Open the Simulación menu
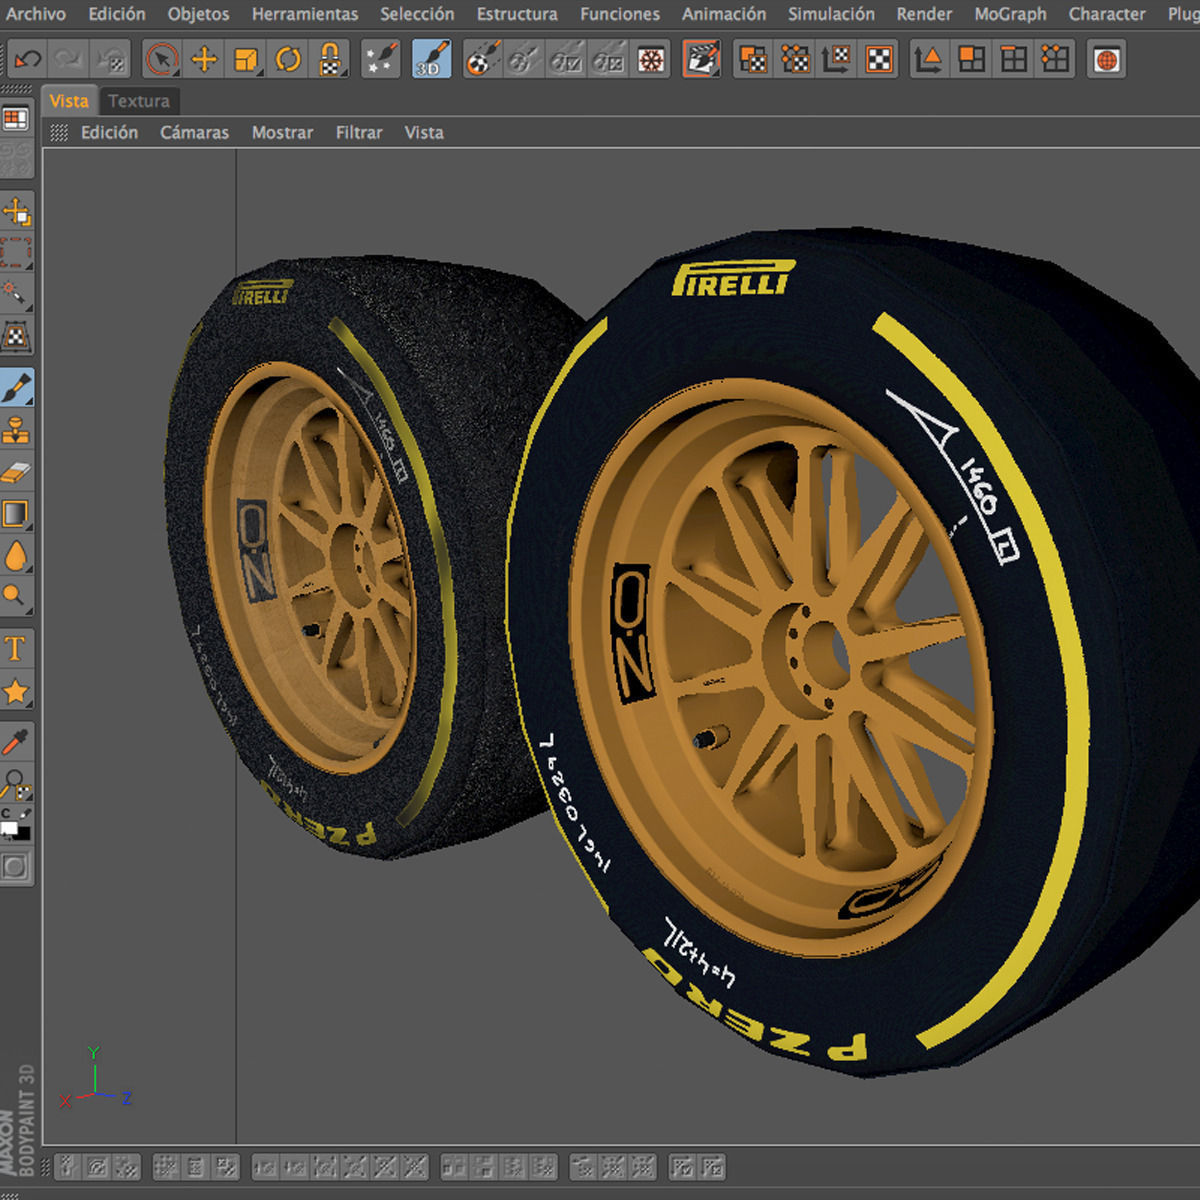The height and width of the screenshot is (1200, 1200). coord(831,14)
